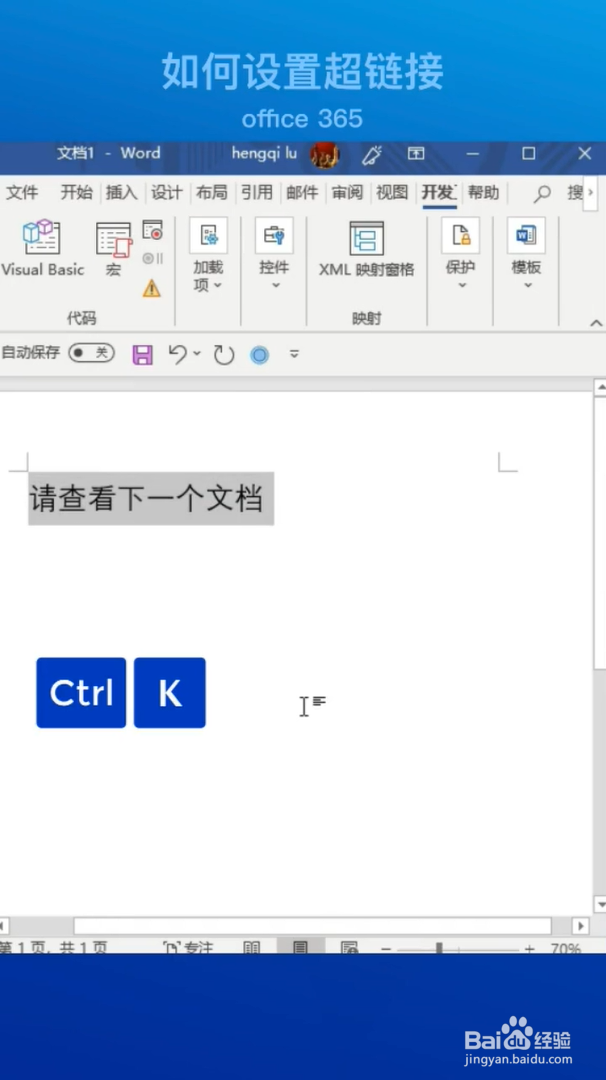The width and height of the screenshot is (606, 1080).
Task: Open the Visual Basic editor
Action: point(43,249)
